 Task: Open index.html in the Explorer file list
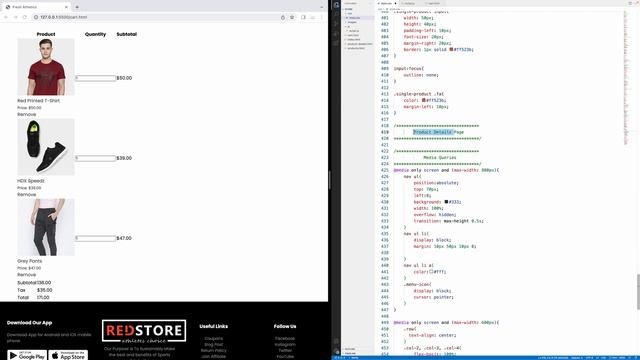pyautogui.click(x=353, y=40)
